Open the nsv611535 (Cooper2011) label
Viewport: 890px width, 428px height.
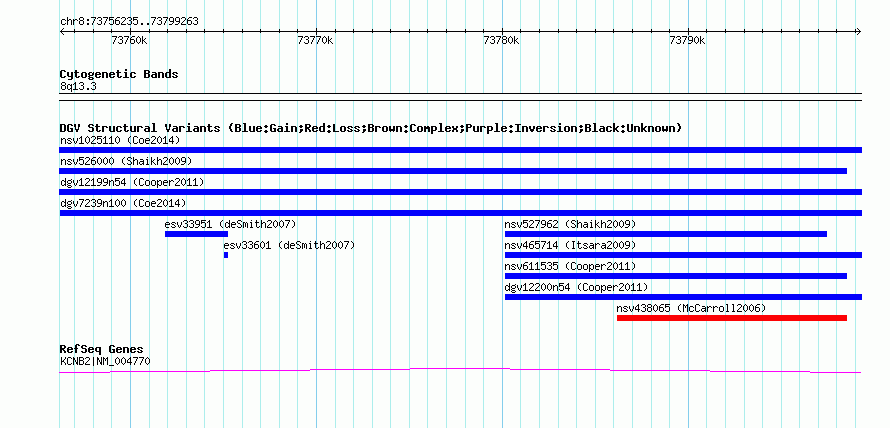(x=570, y=266)
